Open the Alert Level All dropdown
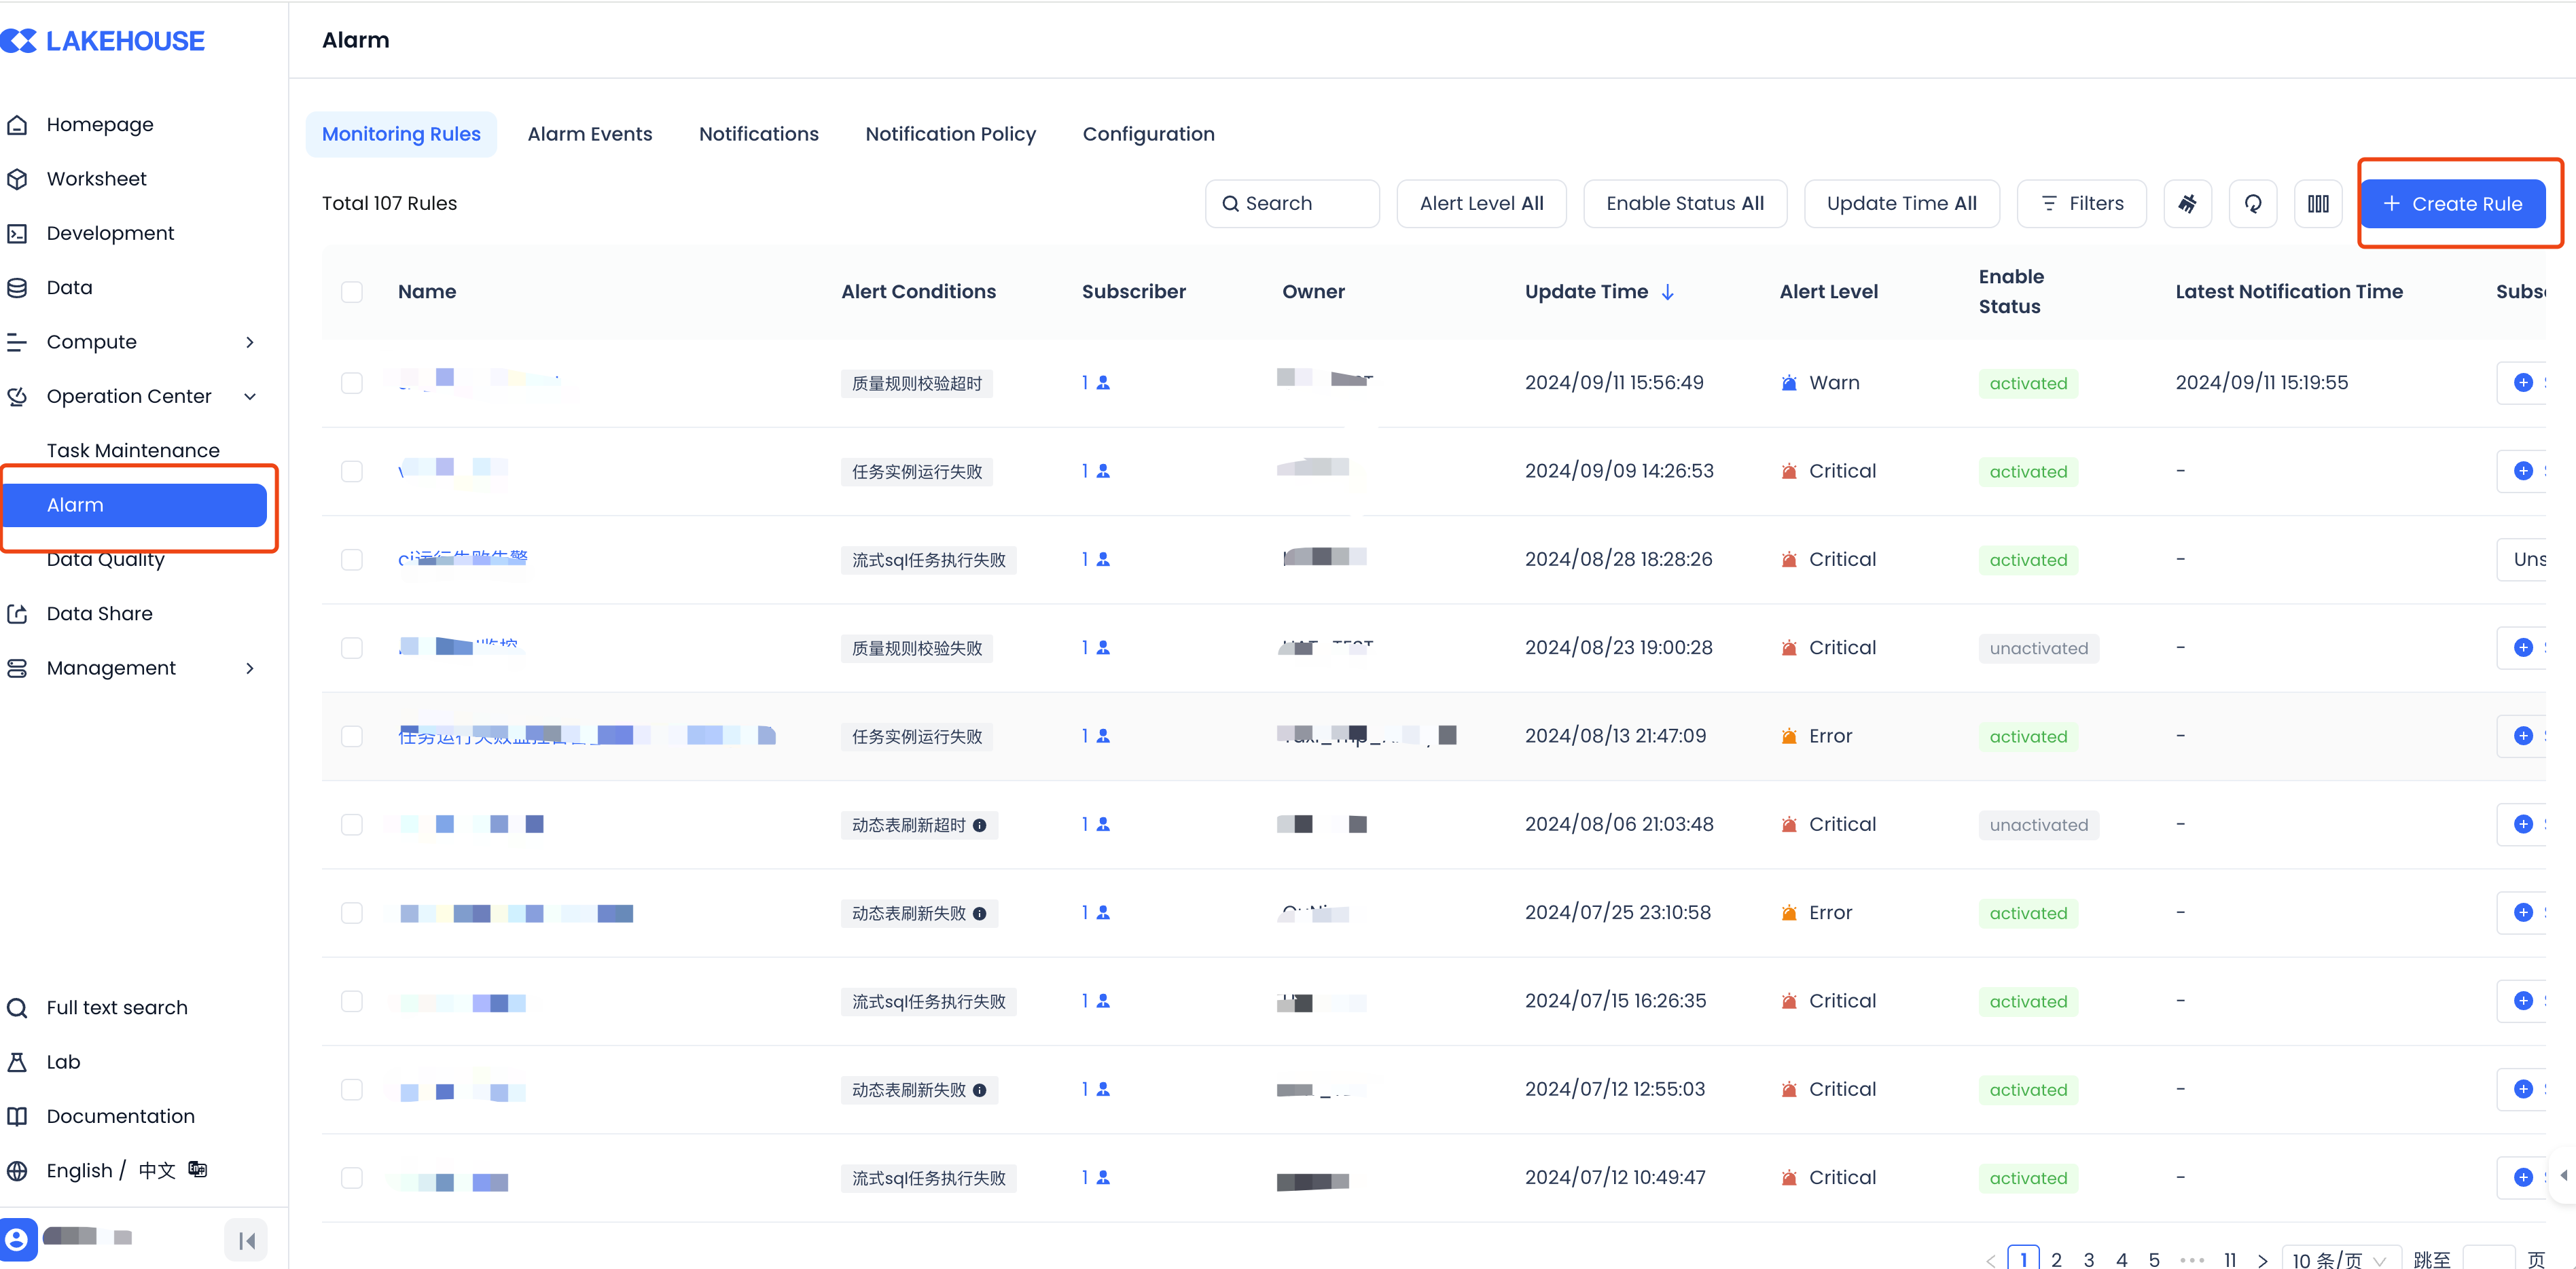This screenshot has height=1269, width=2576. (1481, 204)
